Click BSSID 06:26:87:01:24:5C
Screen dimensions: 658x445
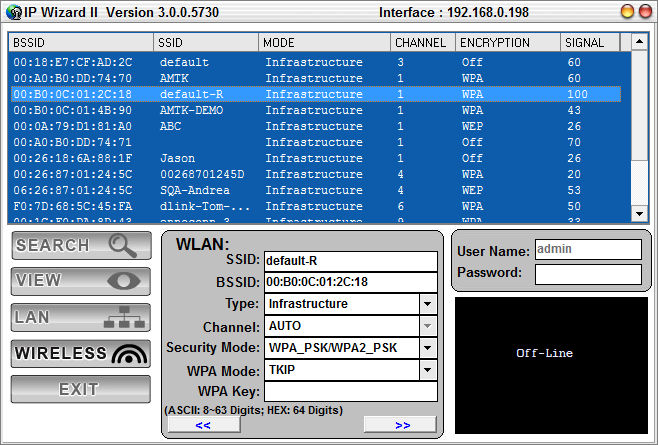pos(73,190)
